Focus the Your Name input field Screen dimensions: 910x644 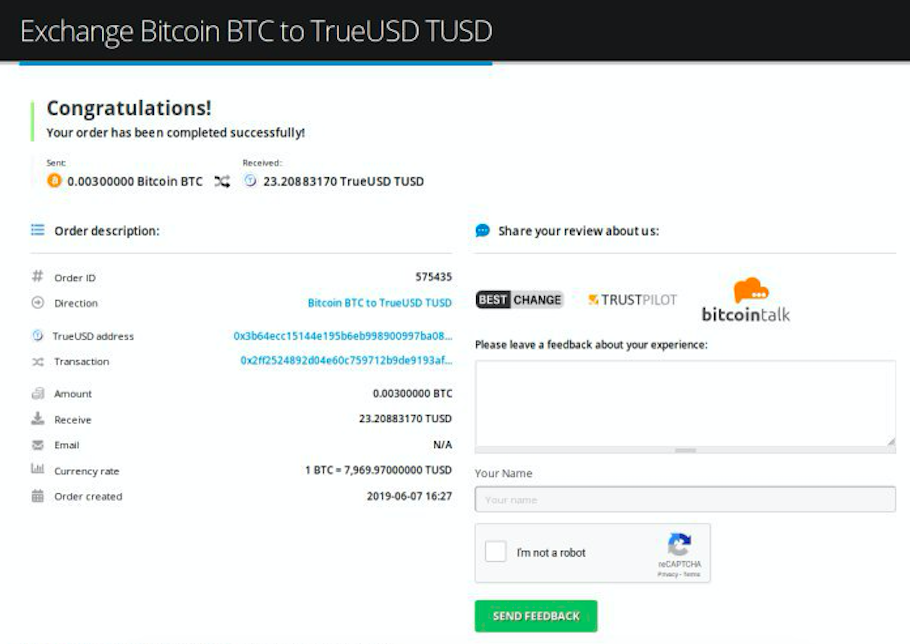(x=685, y=499)
